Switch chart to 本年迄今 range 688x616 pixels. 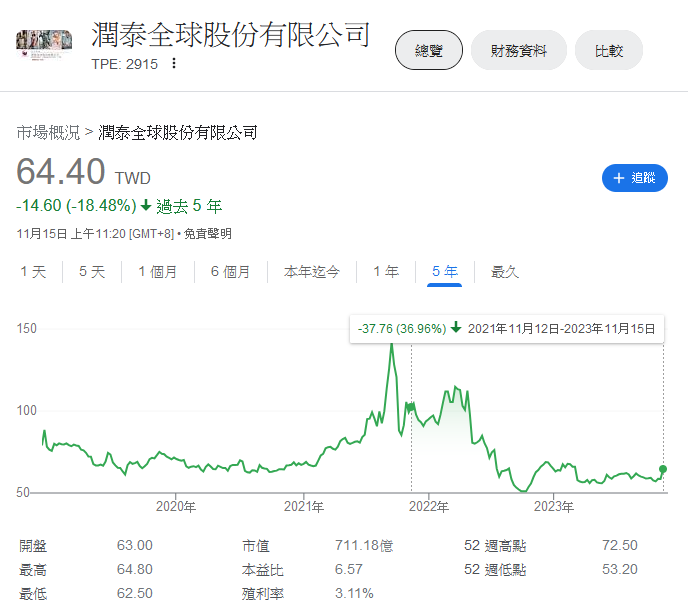point(311,271)
